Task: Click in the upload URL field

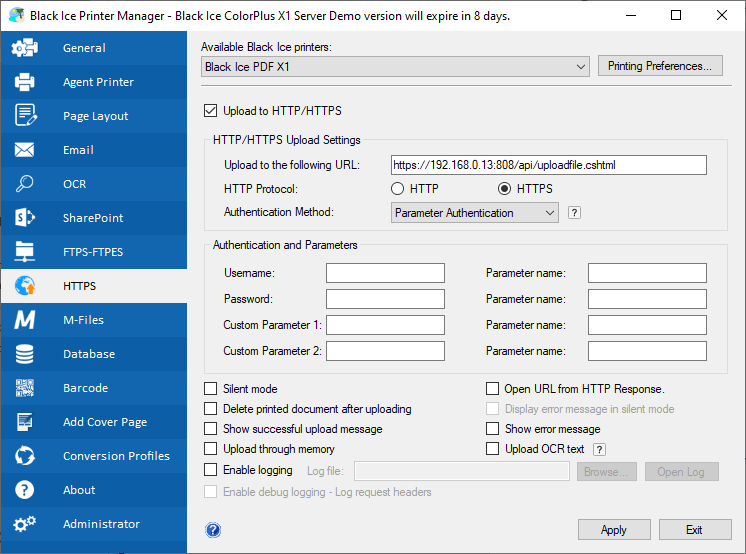Action: 549,165
